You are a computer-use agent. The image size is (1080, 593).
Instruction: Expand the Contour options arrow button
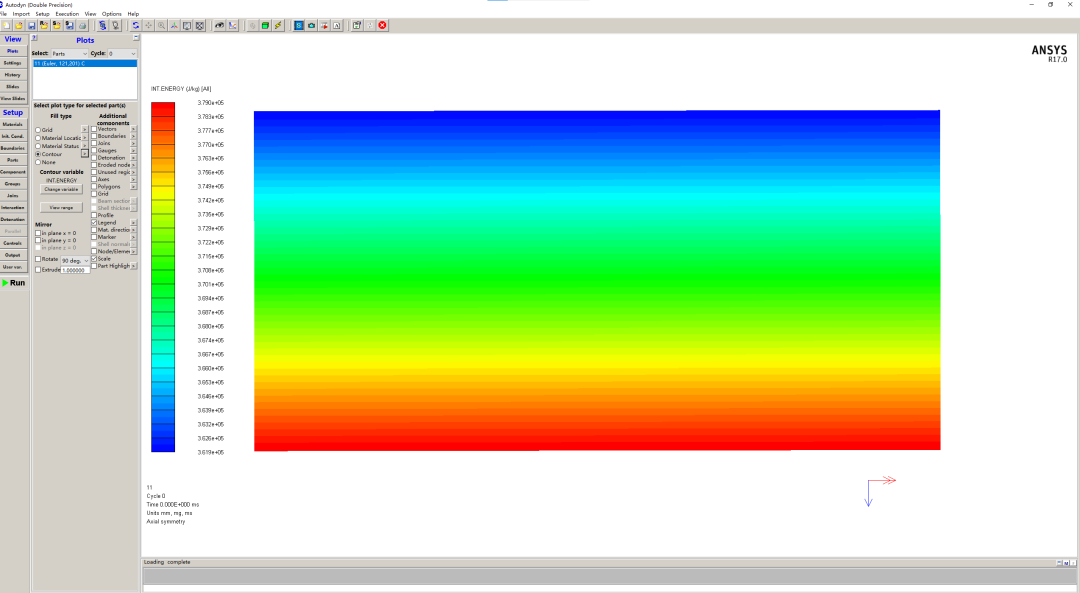85,154
